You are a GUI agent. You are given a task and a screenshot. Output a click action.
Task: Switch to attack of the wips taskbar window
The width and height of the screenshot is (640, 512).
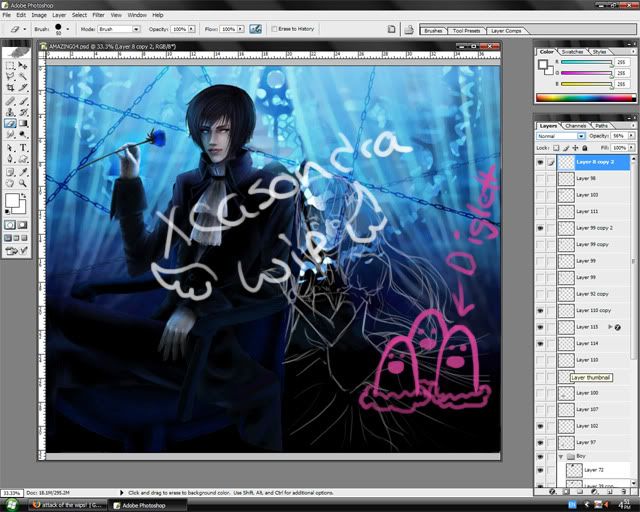[x=68, y=505]
